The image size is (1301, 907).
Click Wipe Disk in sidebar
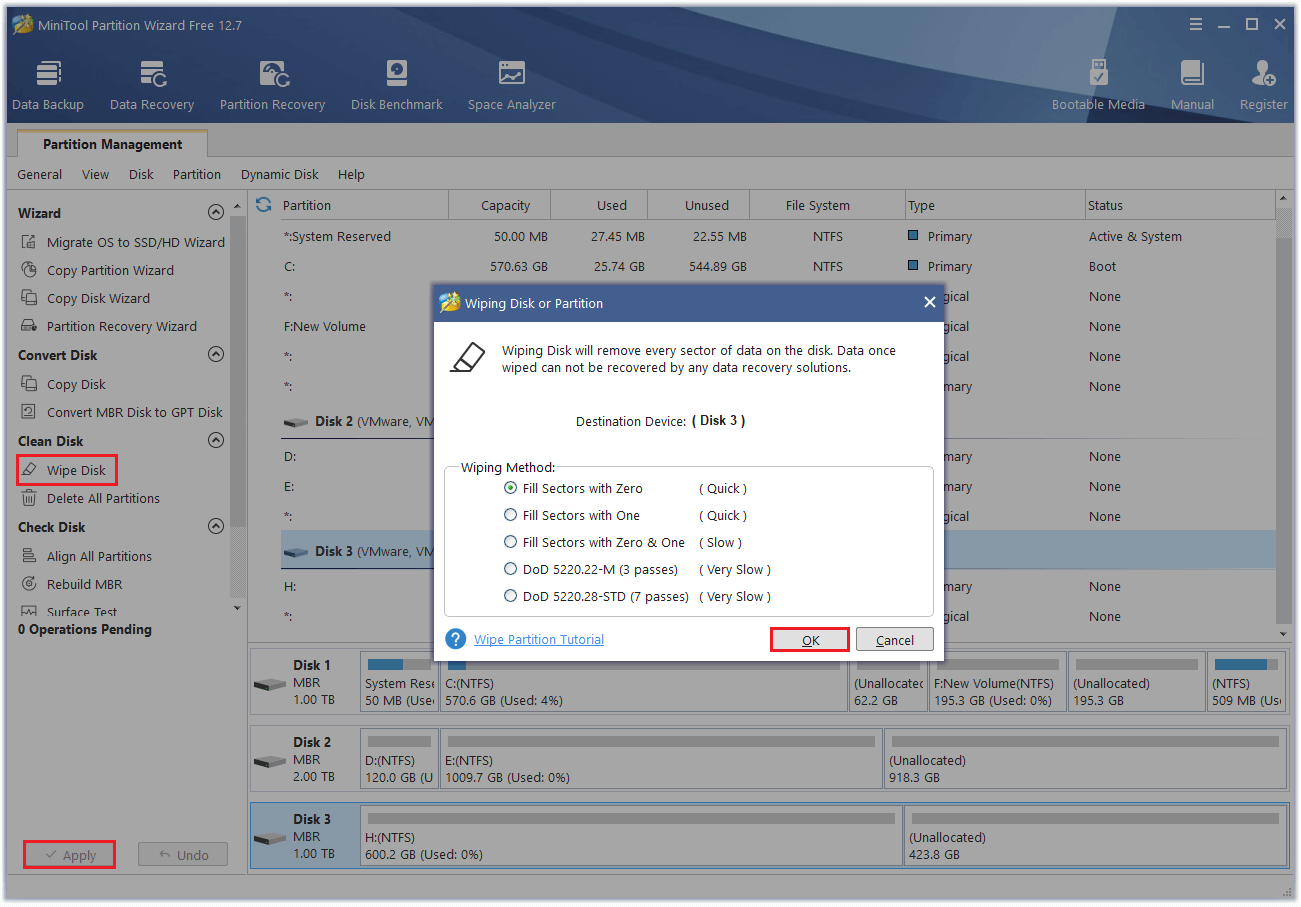click(x=67, y=470)
